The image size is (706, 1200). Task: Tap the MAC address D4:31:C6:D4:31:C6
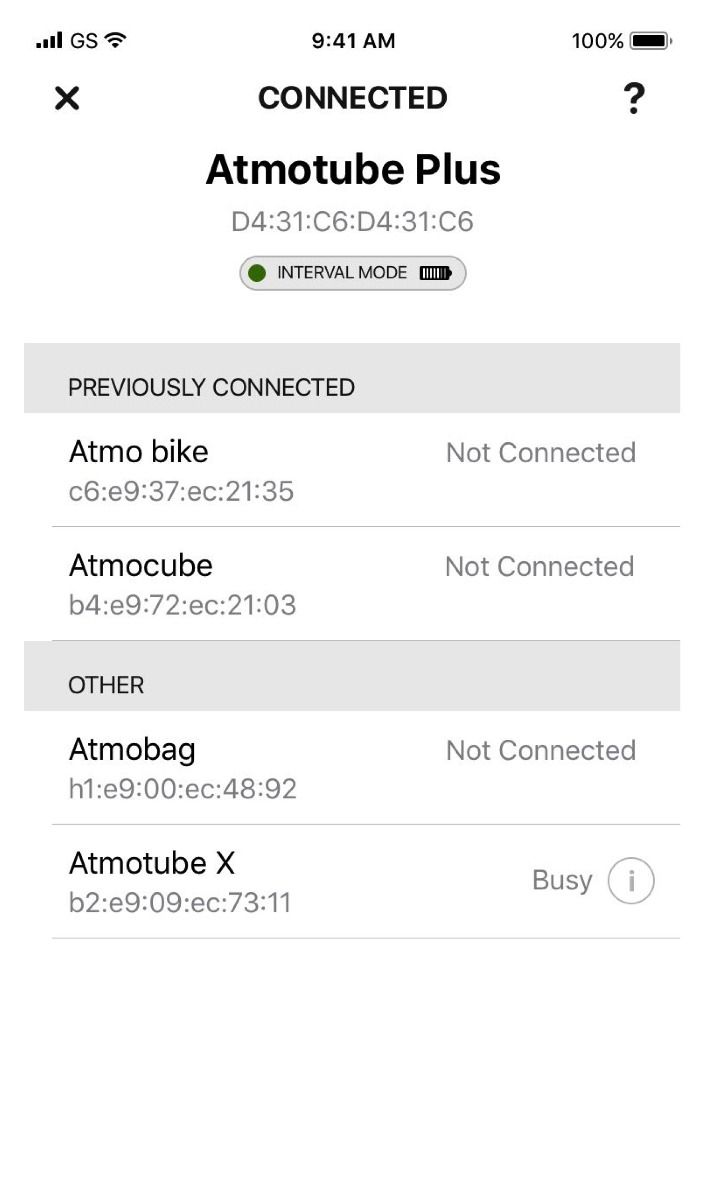pos(352,220)
